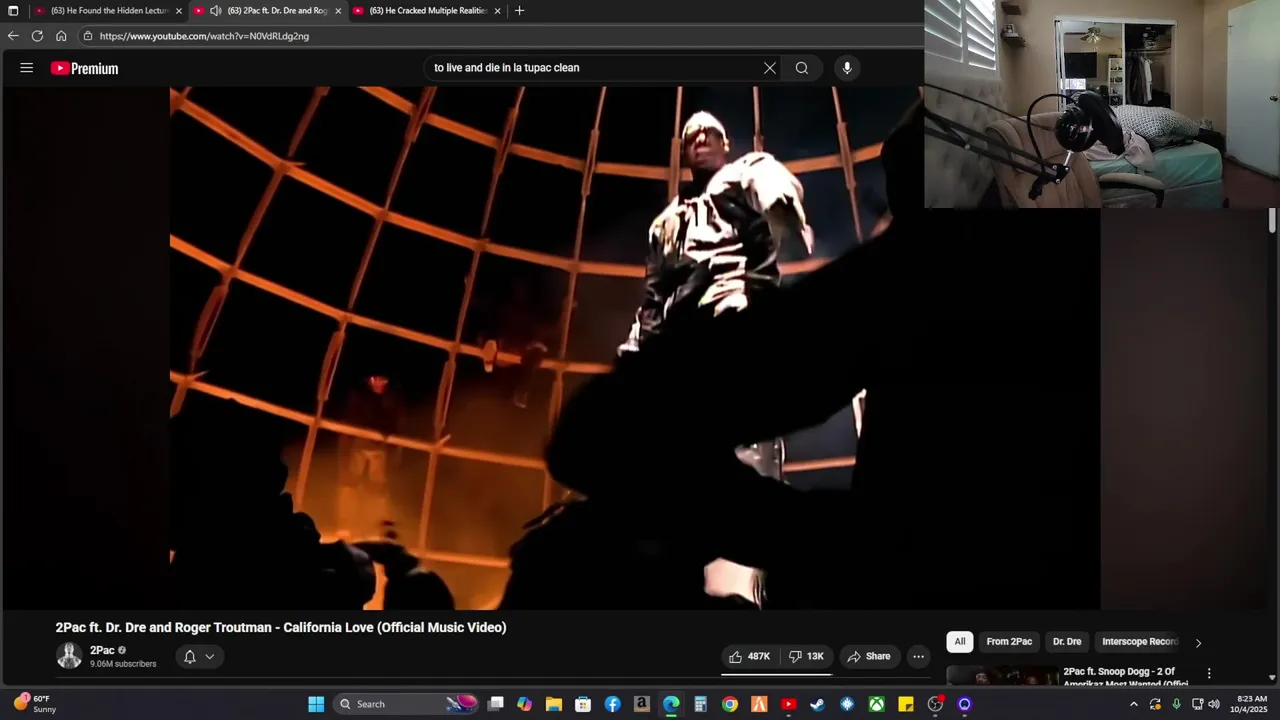
Task: Close 'He Cracked Multiple Realities' tab
Action: click(497, 11)
